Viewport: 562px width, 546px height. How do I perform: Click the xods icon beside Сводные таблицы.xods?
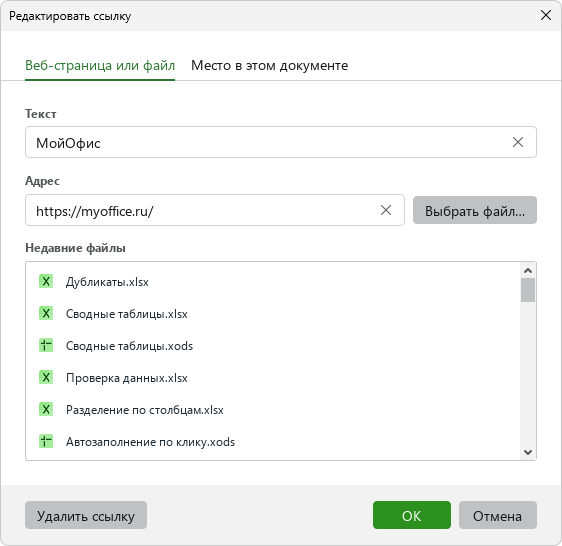click(46, 345)
